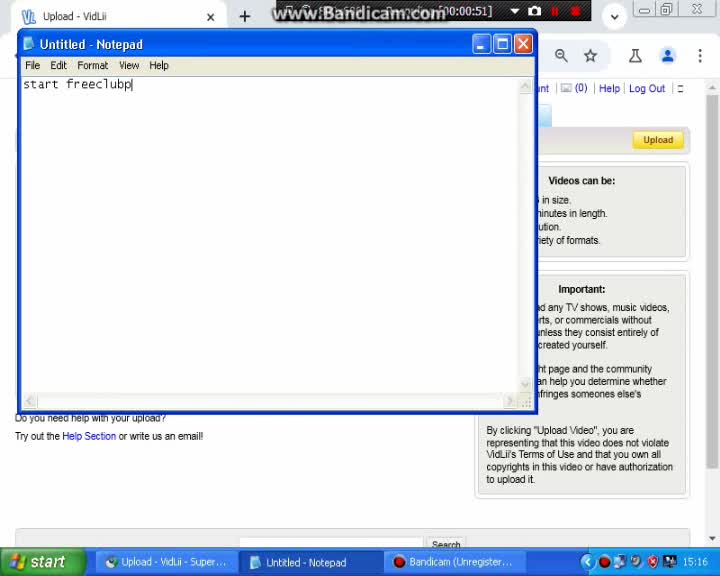The image size is (720, 576).
Task: Open browser profile avatar icon
Action: point(668,56)
